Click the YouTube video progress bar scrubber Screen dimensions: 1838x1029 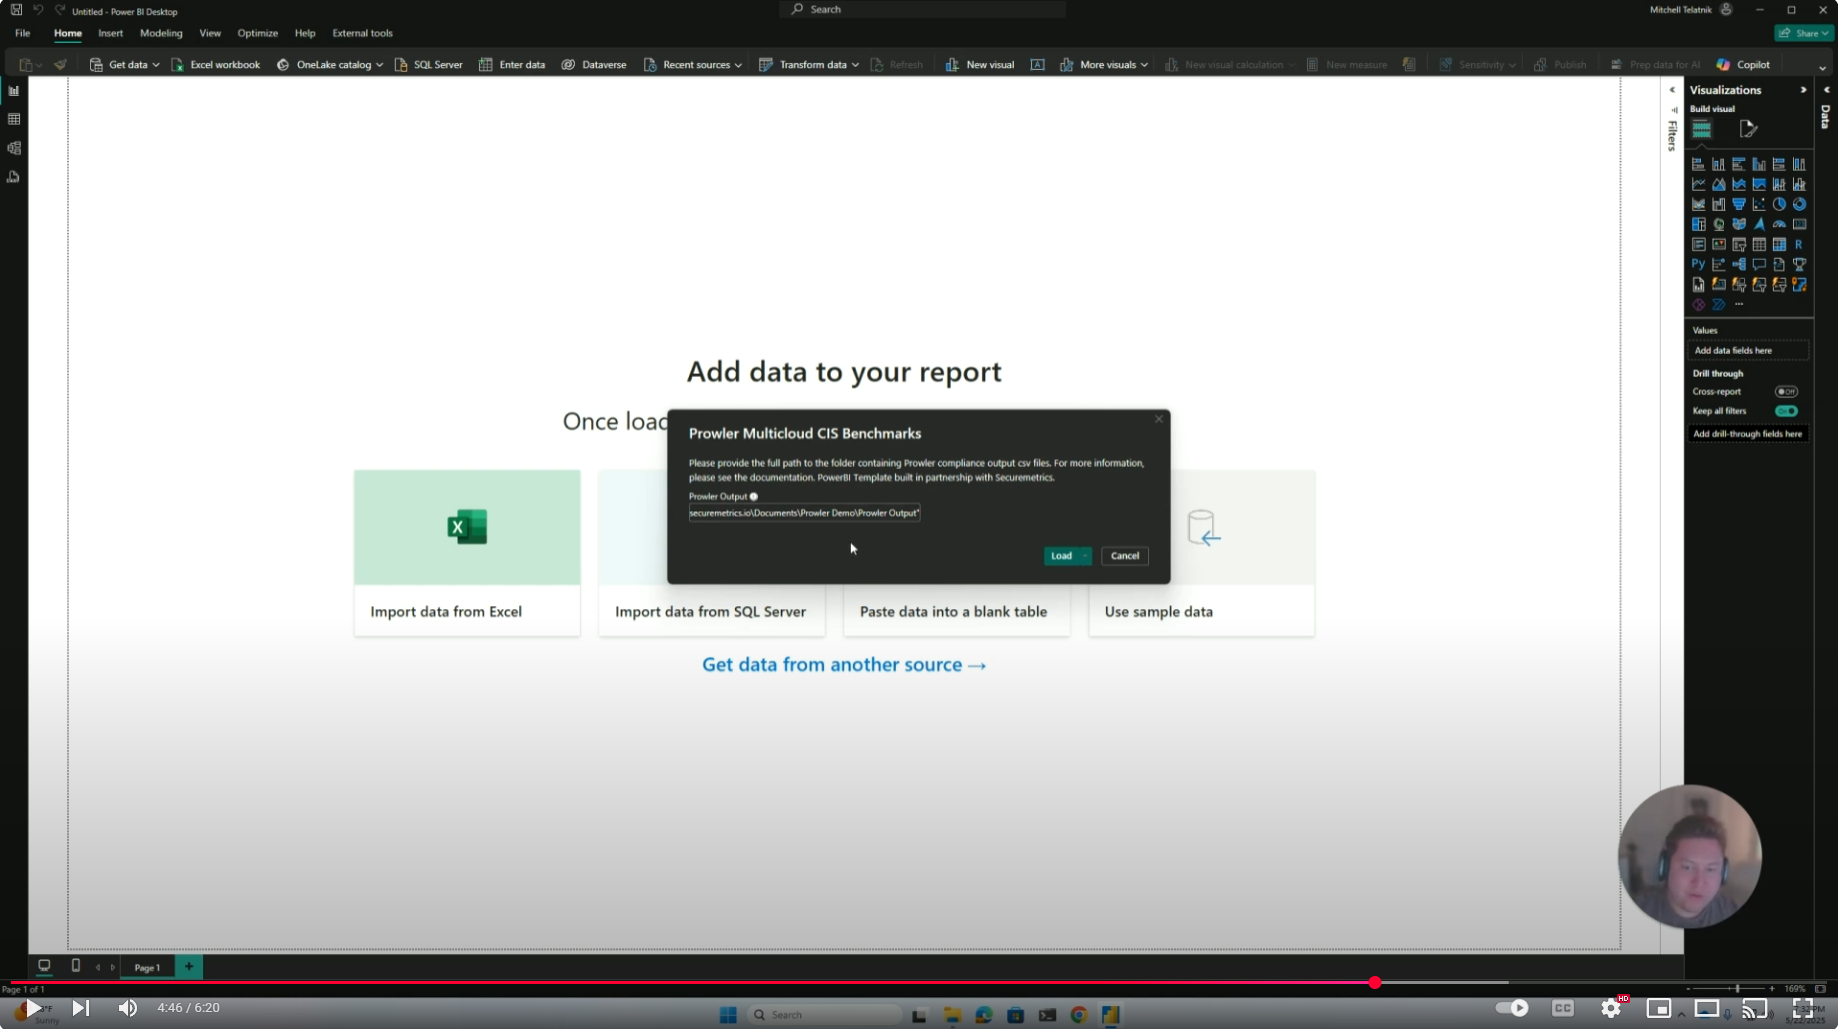click(1375, 983)
